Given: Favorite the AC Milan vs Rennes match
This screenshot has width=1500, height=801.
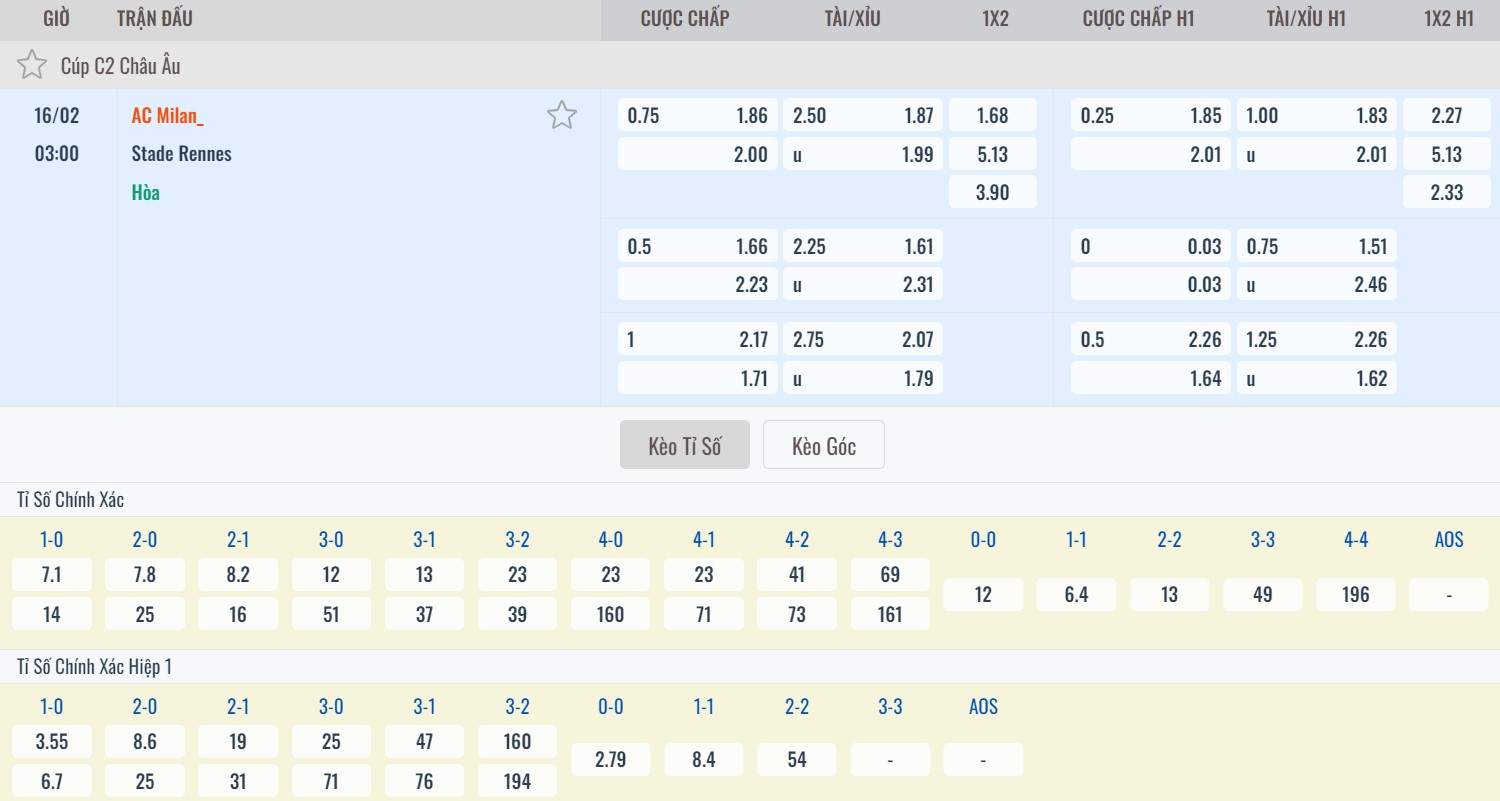Looking at the screenshot, I should [x=561, y=116].
